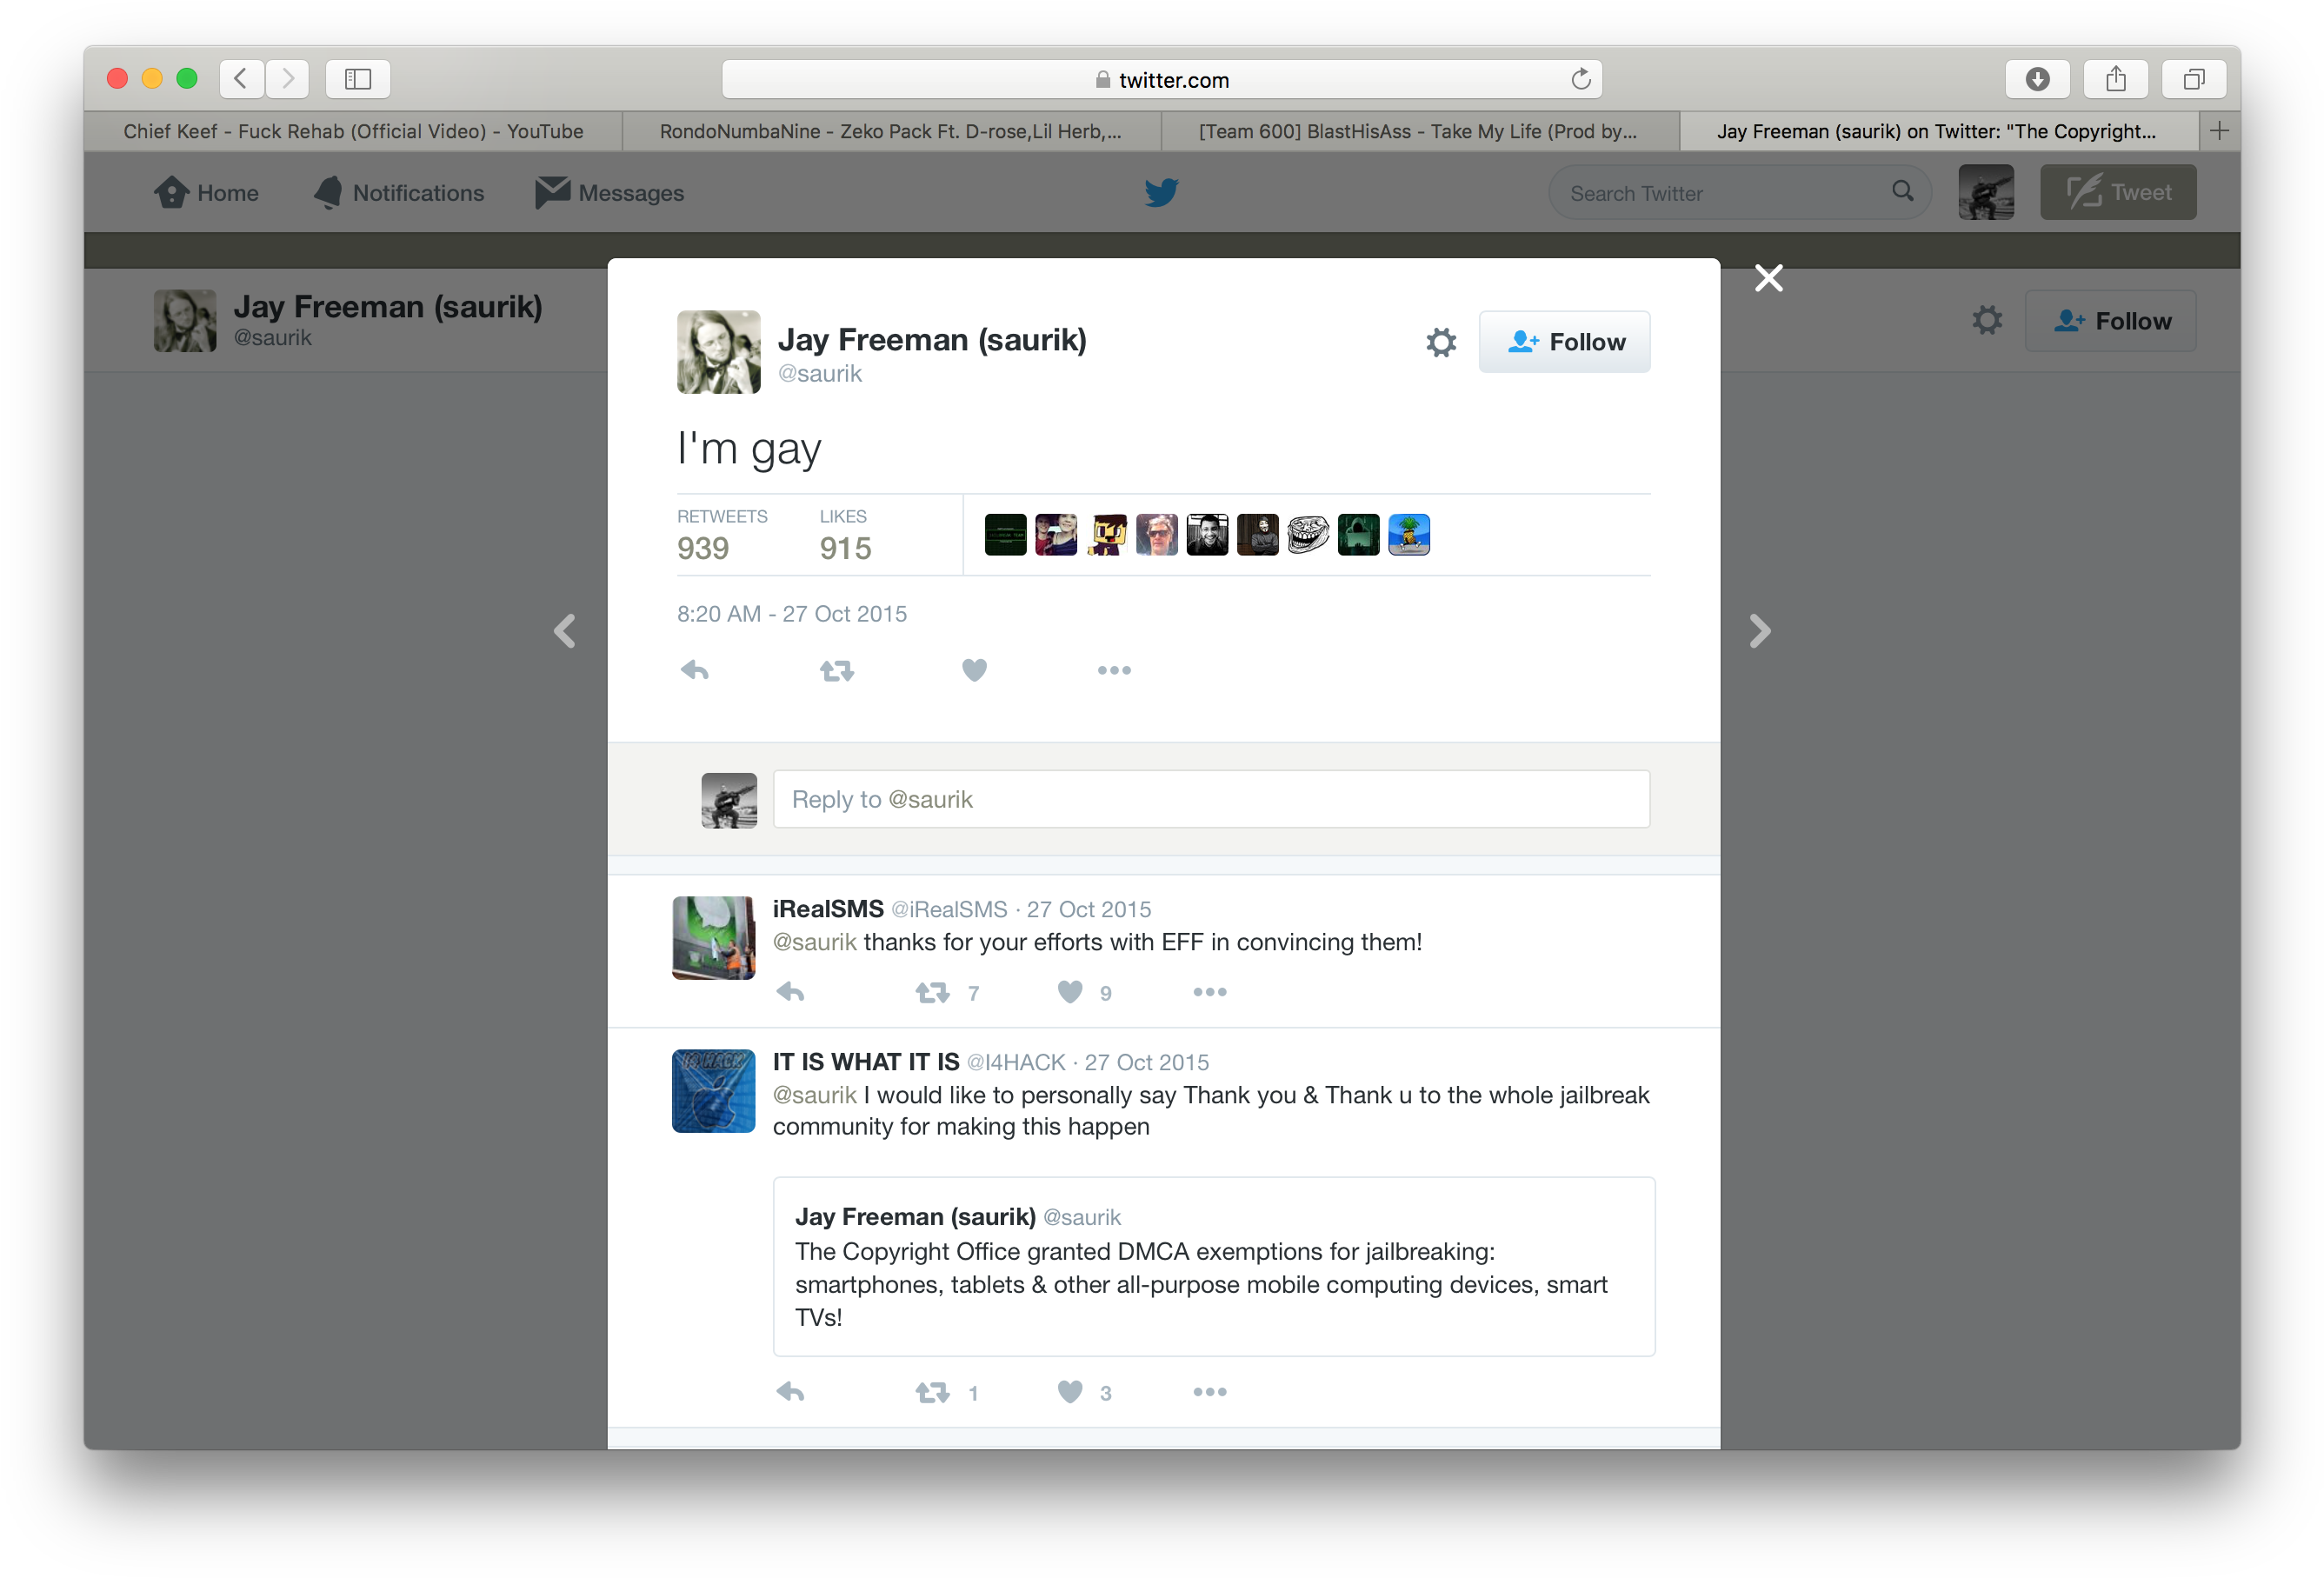
Task: Go back with Safari's back arrow
Action: tap(241, 78)
